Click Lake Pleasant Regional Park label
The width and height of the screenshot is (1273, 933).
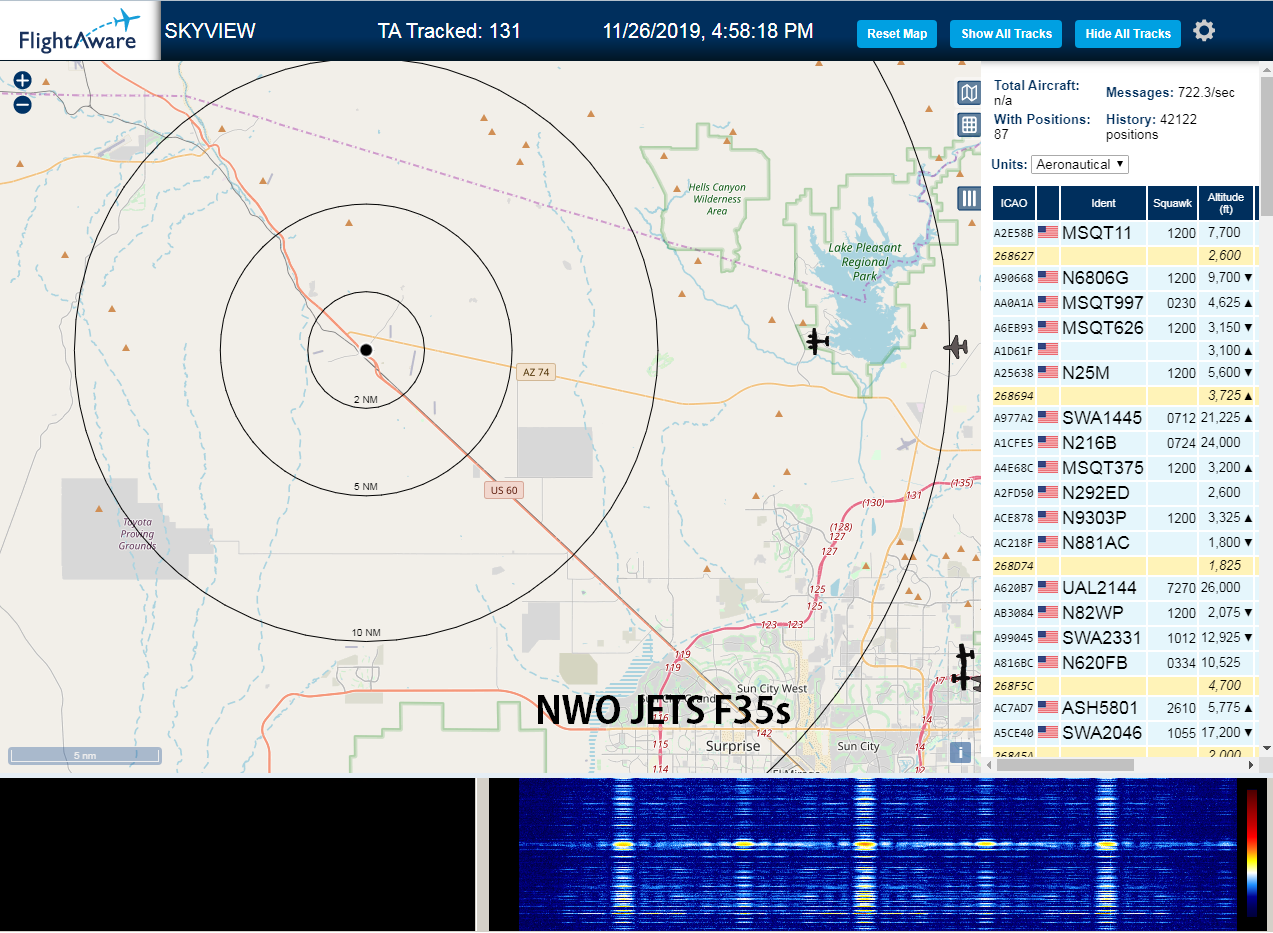[865, 261]
